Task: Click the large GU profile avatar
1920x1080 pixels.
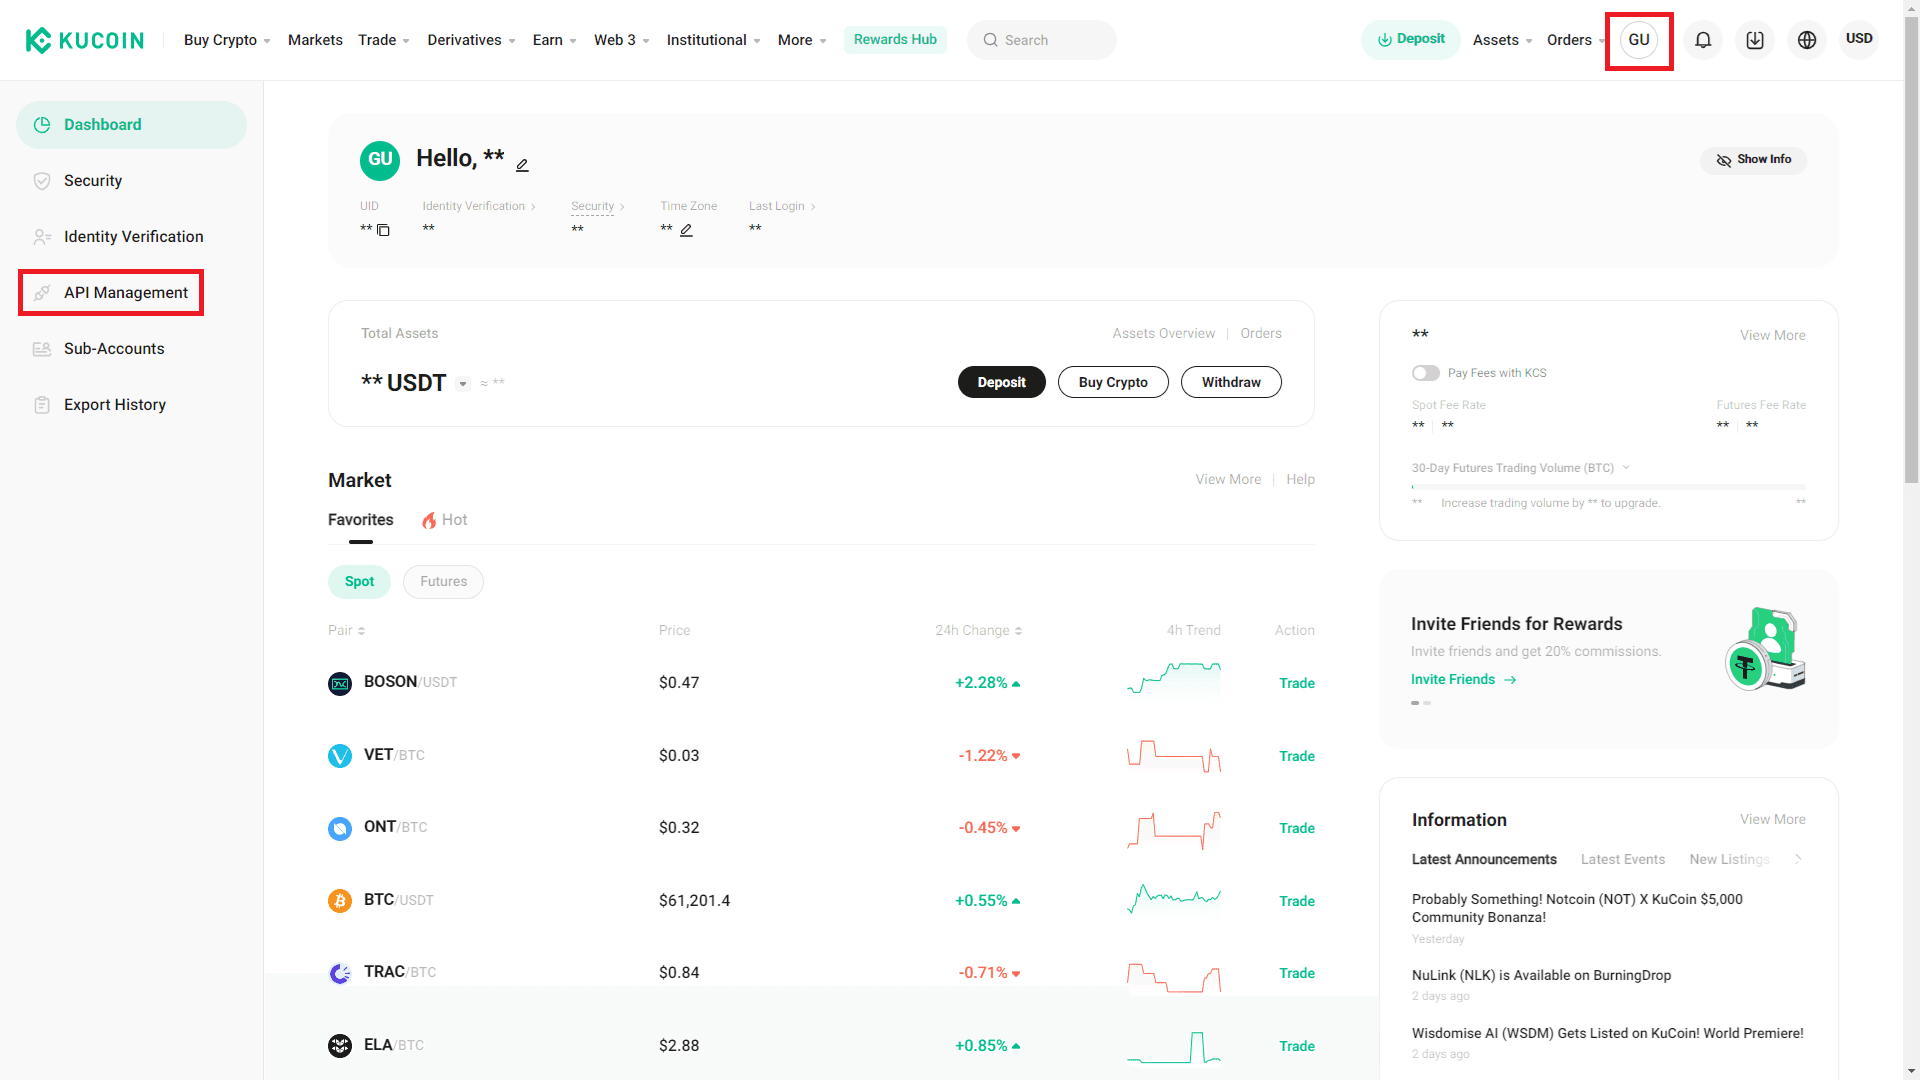Action: (x=380, y=160)
